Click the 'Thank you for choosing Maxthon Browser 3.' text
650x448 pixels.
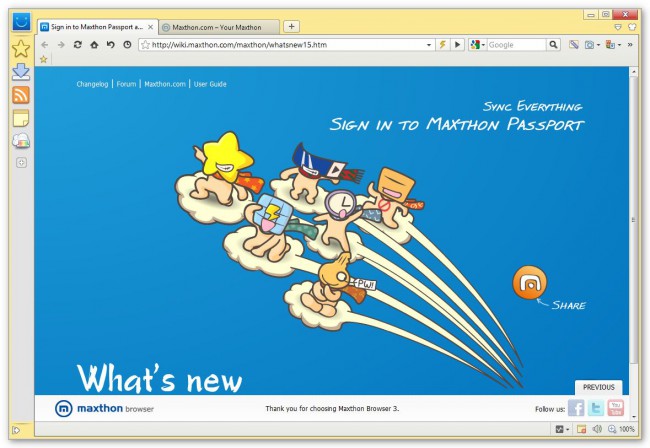pos(332,409)
